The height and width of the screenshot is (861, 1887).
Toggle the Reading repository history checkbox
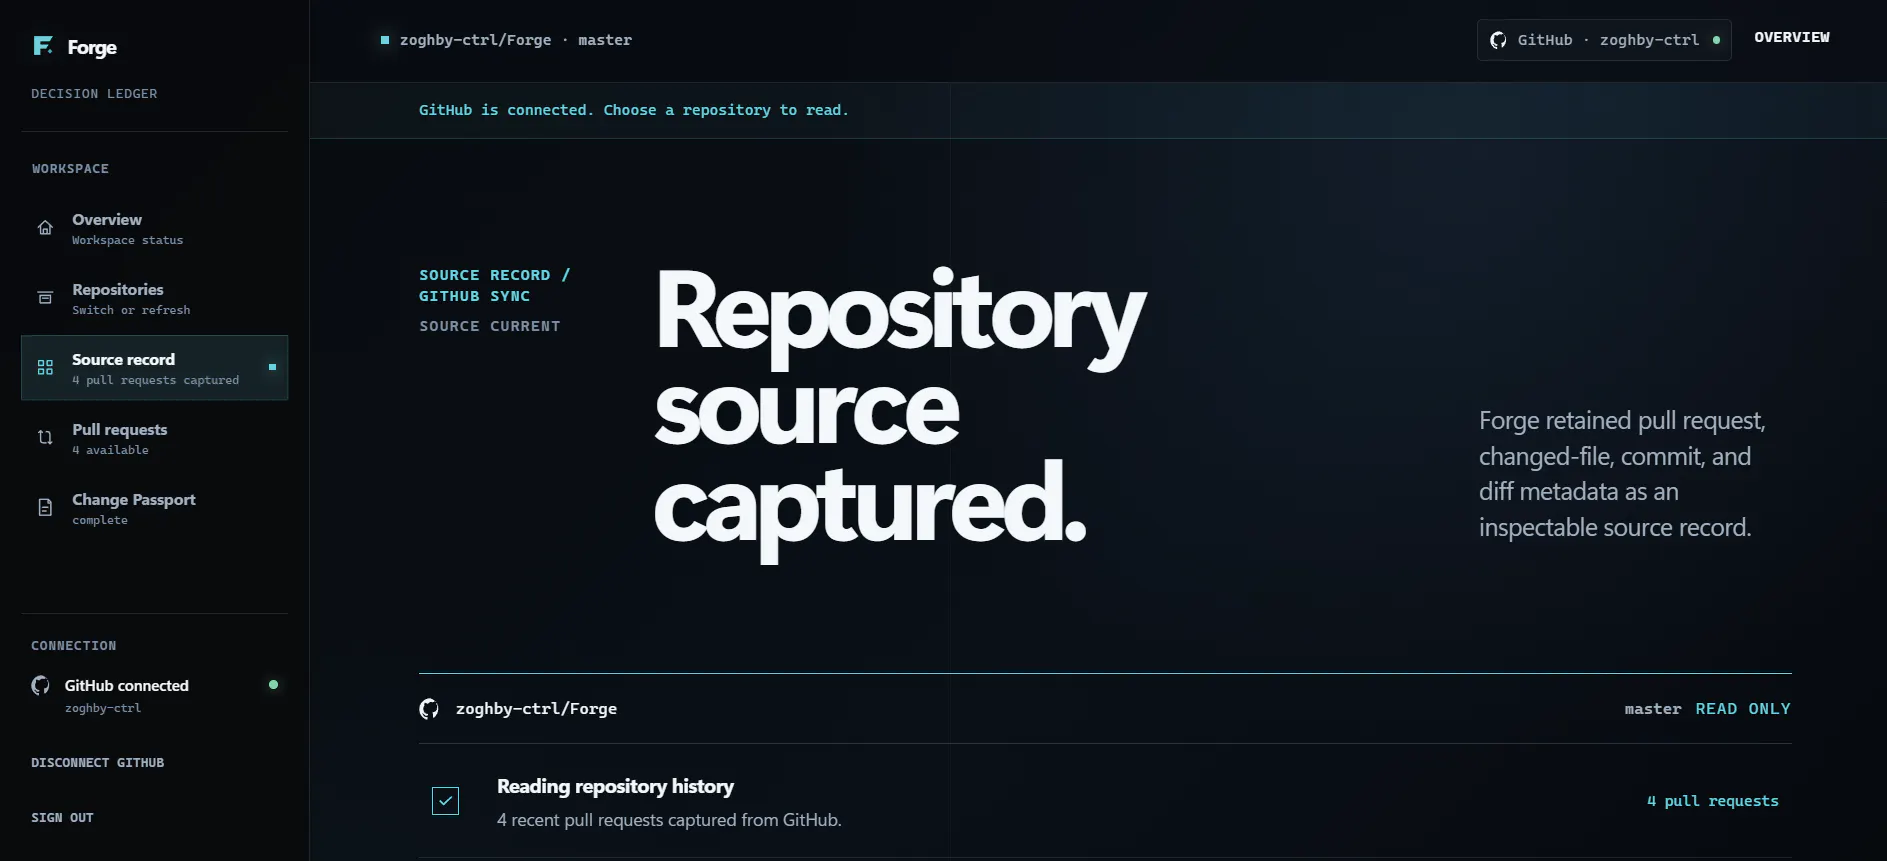coord(445,801)
